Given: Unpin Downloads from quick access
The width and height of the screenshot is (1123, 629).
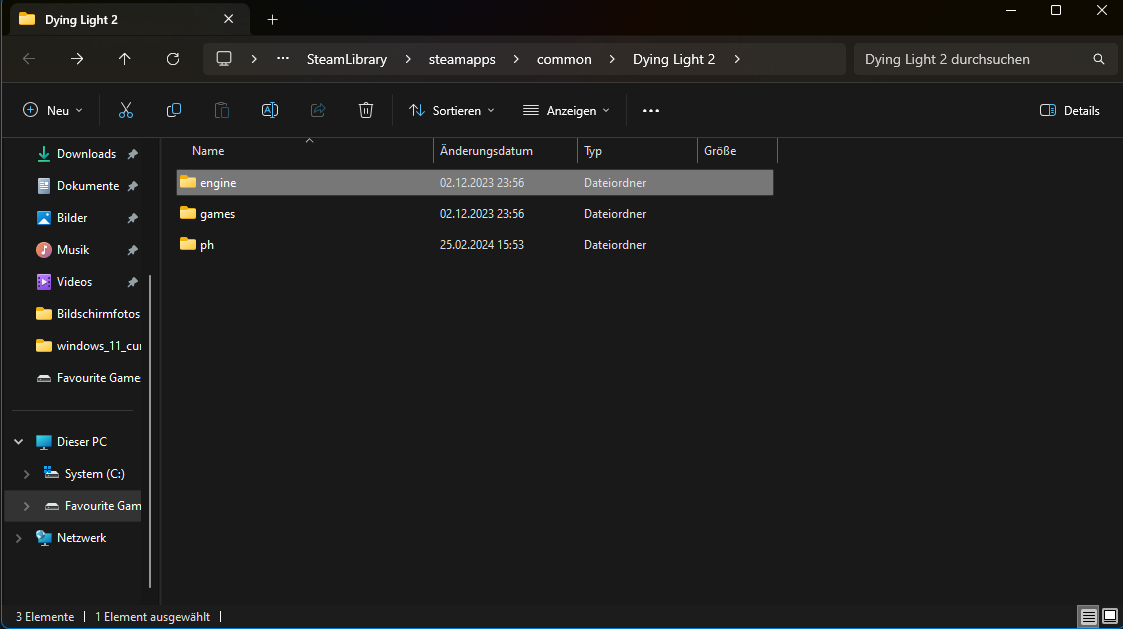Looking at the screenshot, I should click(132, 154).
